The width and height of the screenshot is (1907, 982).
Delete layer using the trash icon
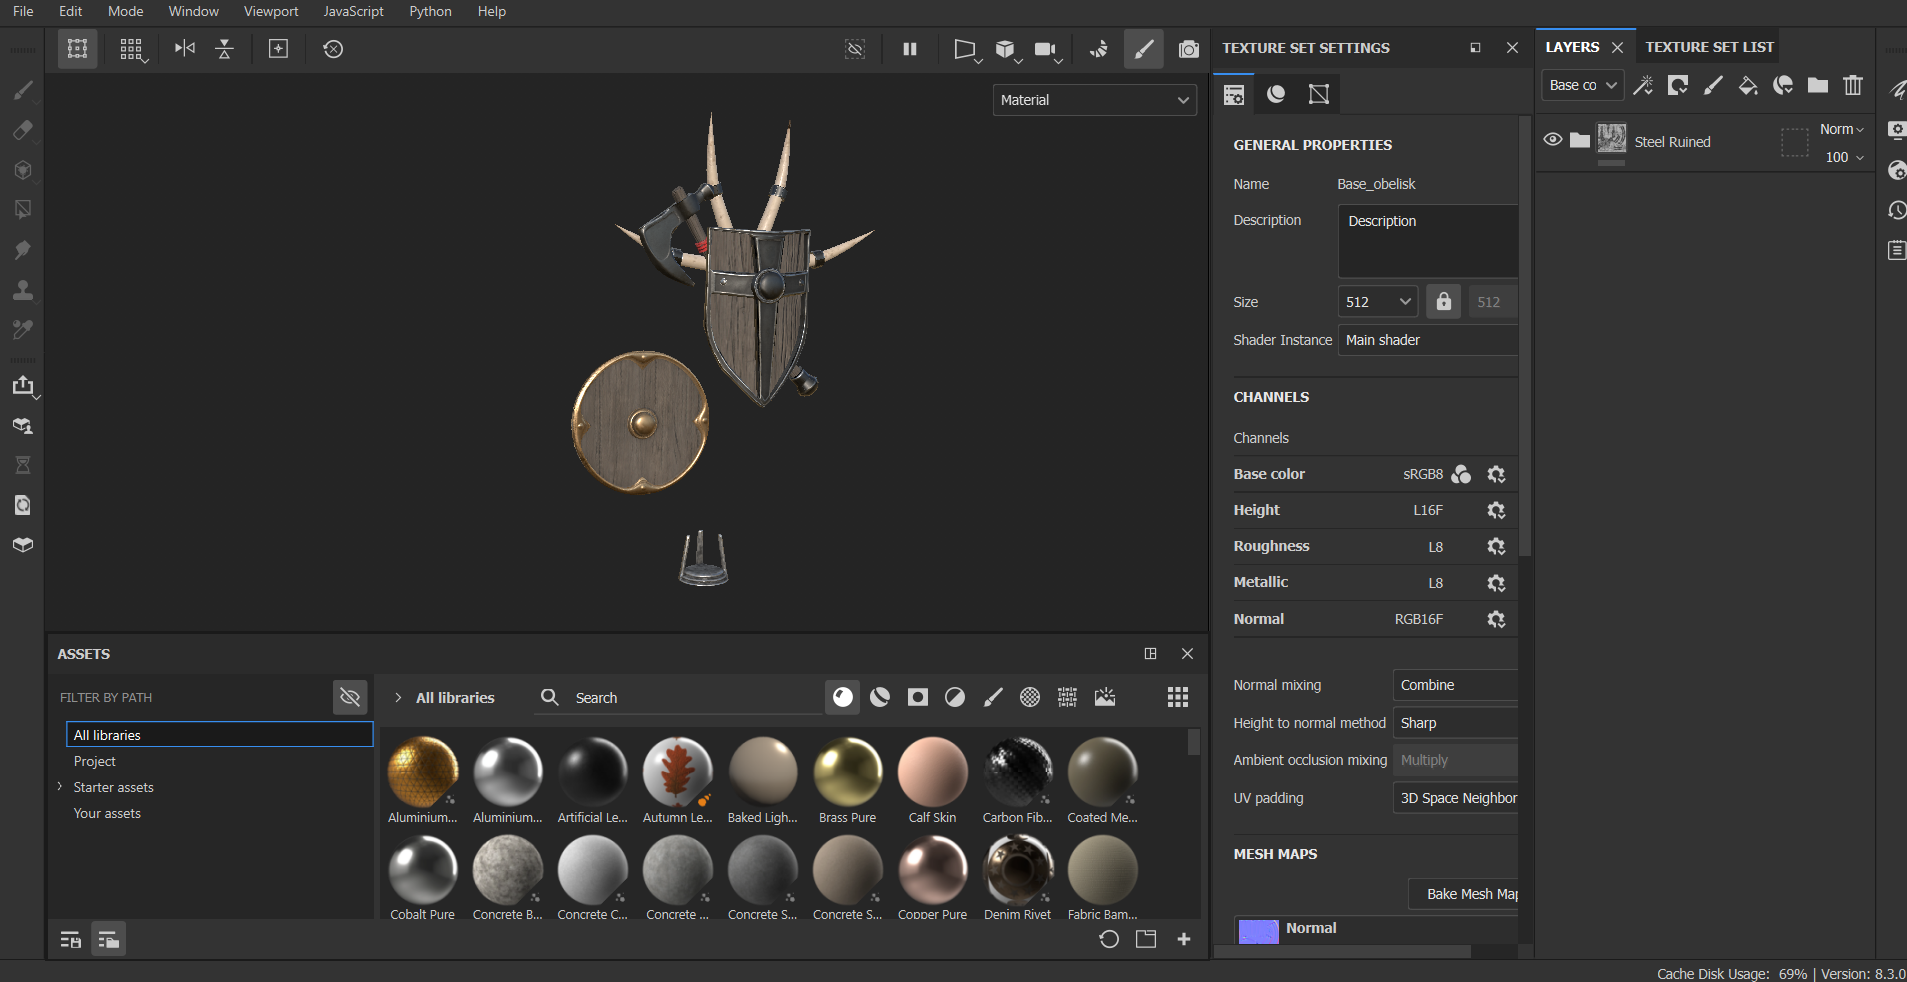(1853, 86)
